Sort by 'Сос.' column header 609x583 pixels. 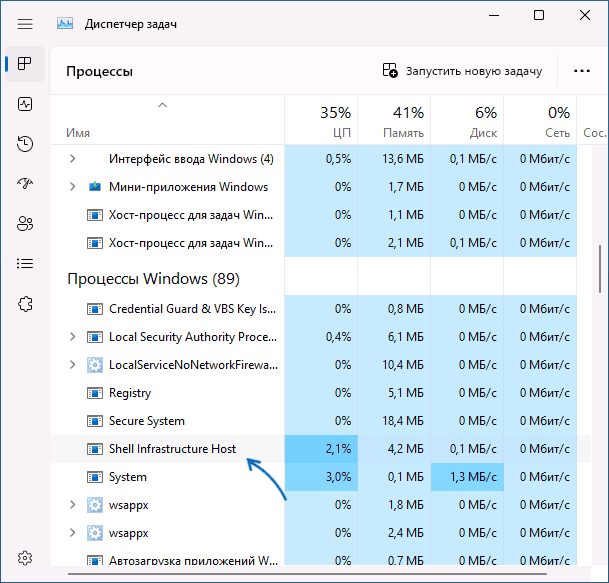coord(593,121)
